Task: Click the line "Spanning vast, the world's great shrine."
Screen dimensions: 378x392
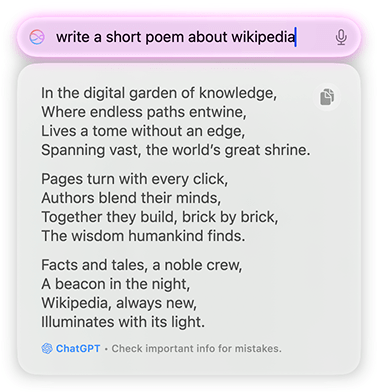Action: tap(176, 150)
